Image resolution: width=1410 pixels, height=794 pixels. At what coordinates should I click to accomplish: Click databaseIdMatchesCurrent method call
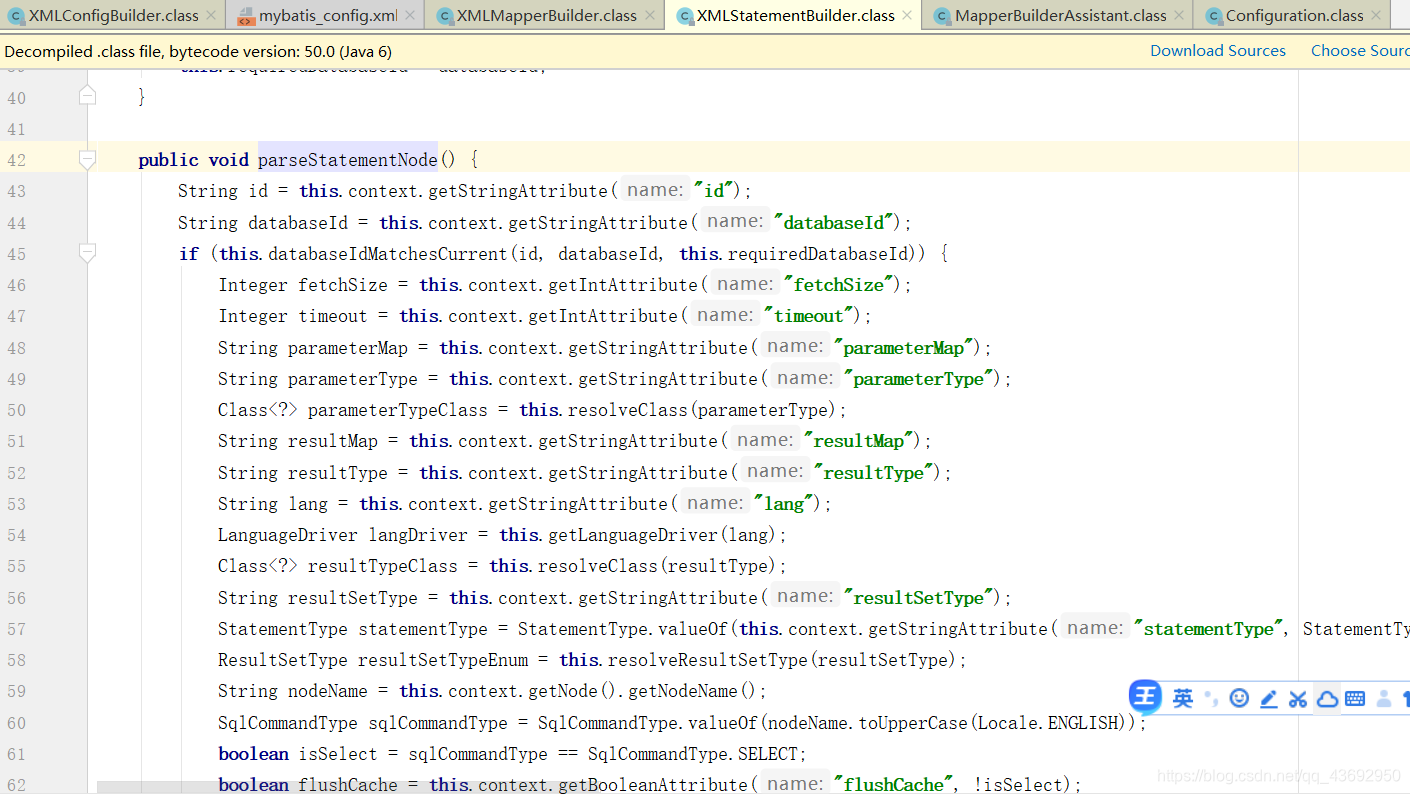click(387, 253)
